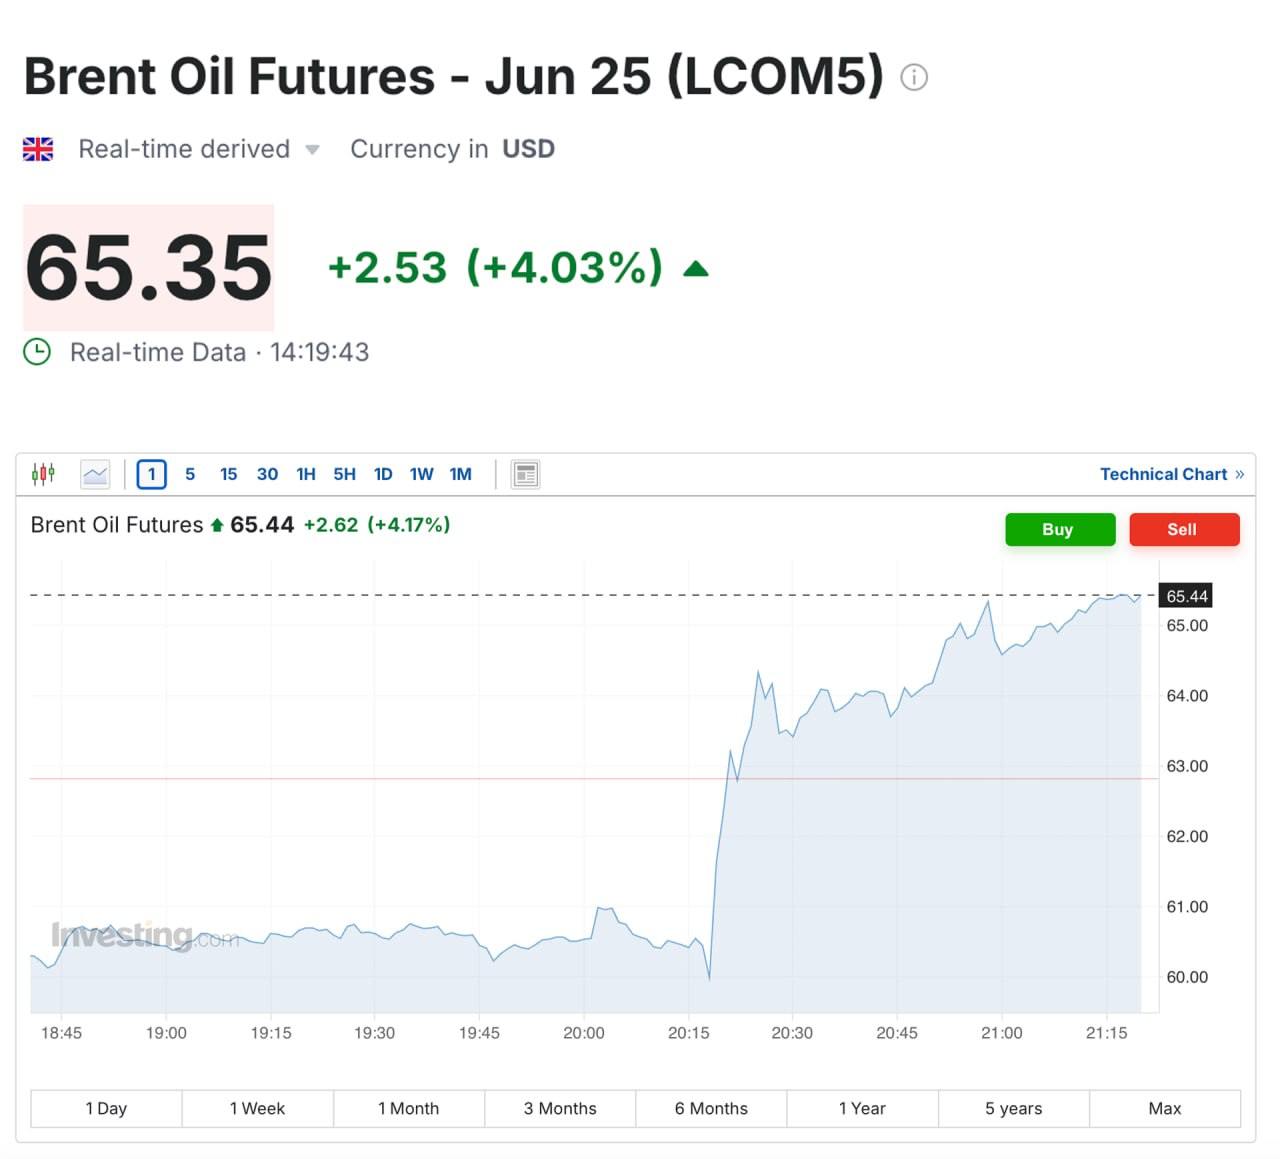Select the 1 minute interval

coord(151,474)
